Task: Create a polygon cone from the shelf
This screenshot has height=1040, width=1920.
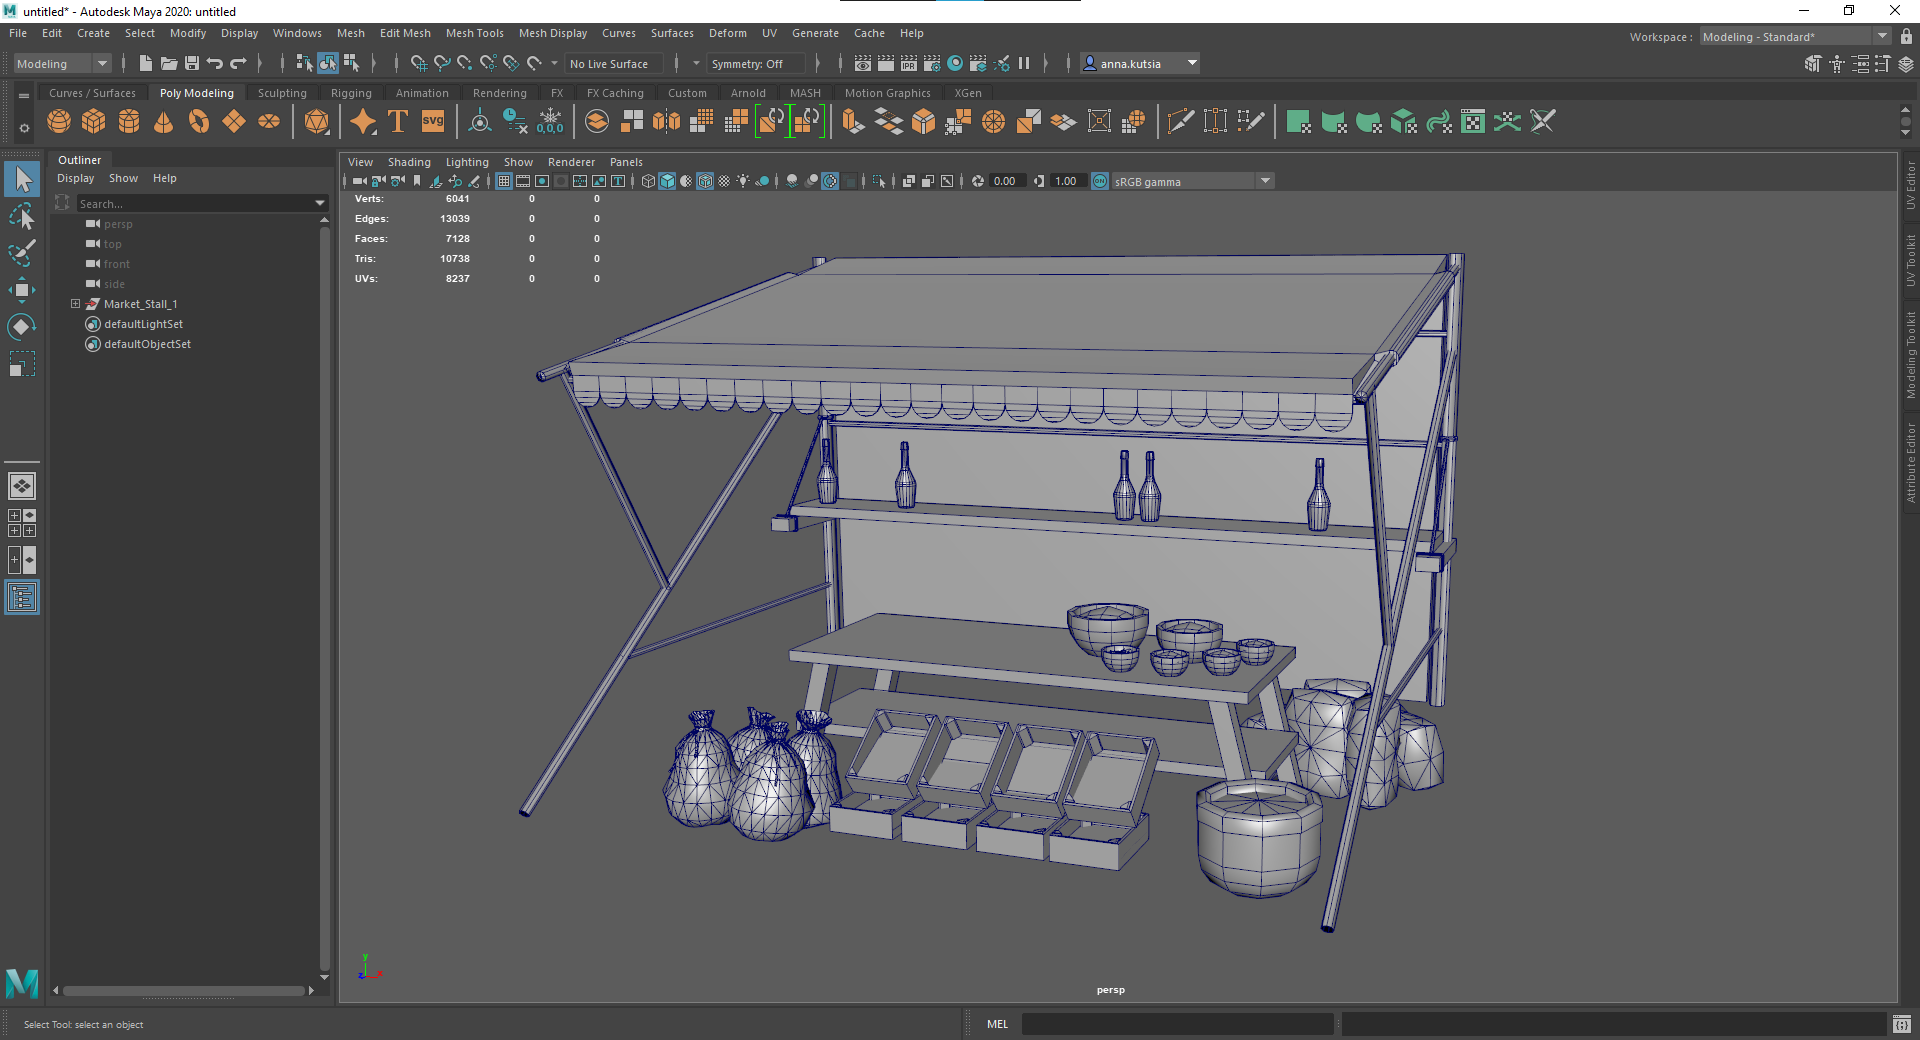Action: [x=164, y=122]
